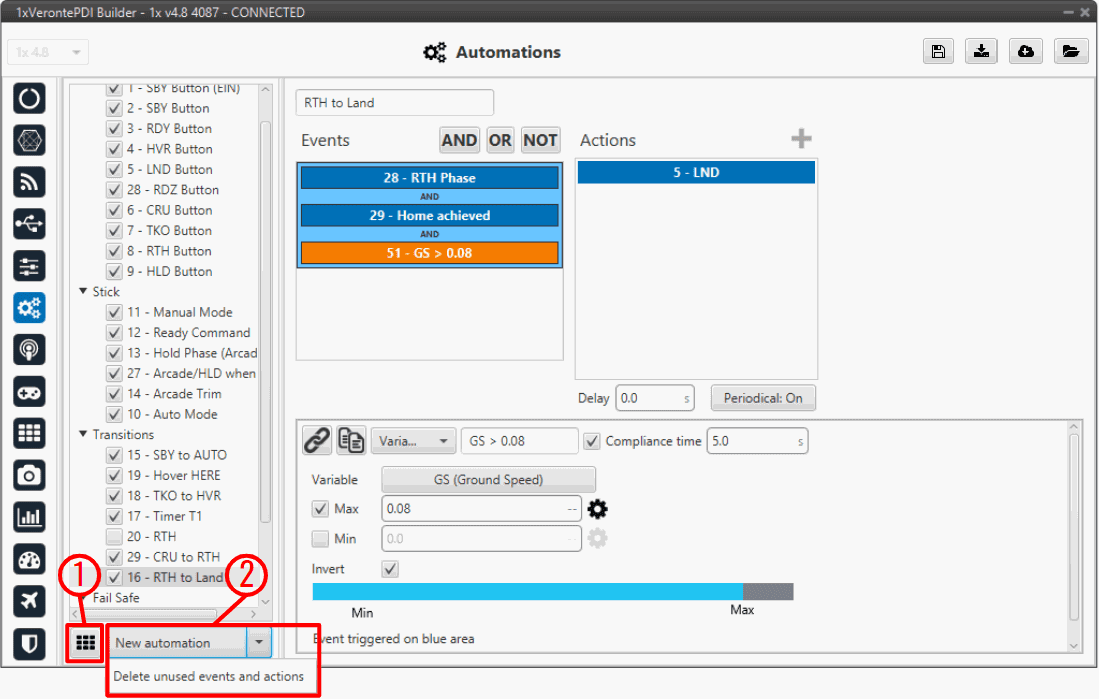The image size is (1099, 699).
Task: Click the save icon in the top toolbar
Action: tap(938, 52)
